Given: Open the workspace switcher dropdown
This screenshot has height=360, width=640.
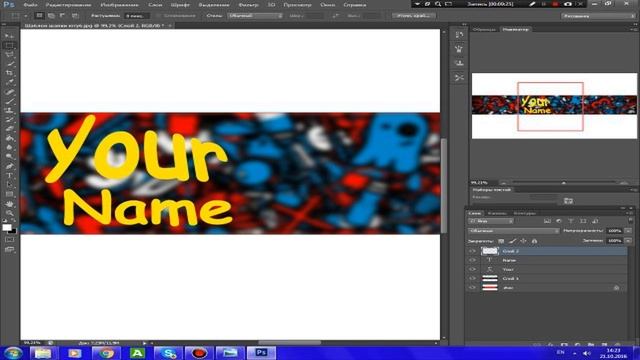Looking at the screenshot, I should (598, 16).
